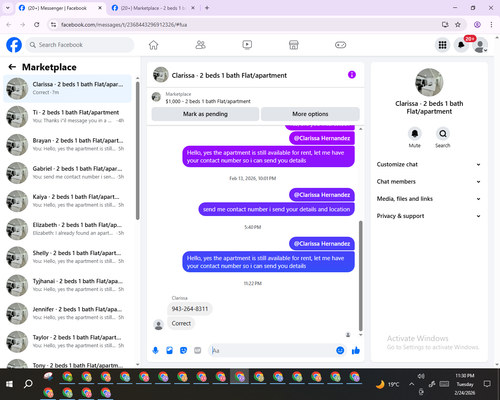Viewport: 500px width, 400px height.
Task: Choose a sticker icon in composer
Action: 183,350
